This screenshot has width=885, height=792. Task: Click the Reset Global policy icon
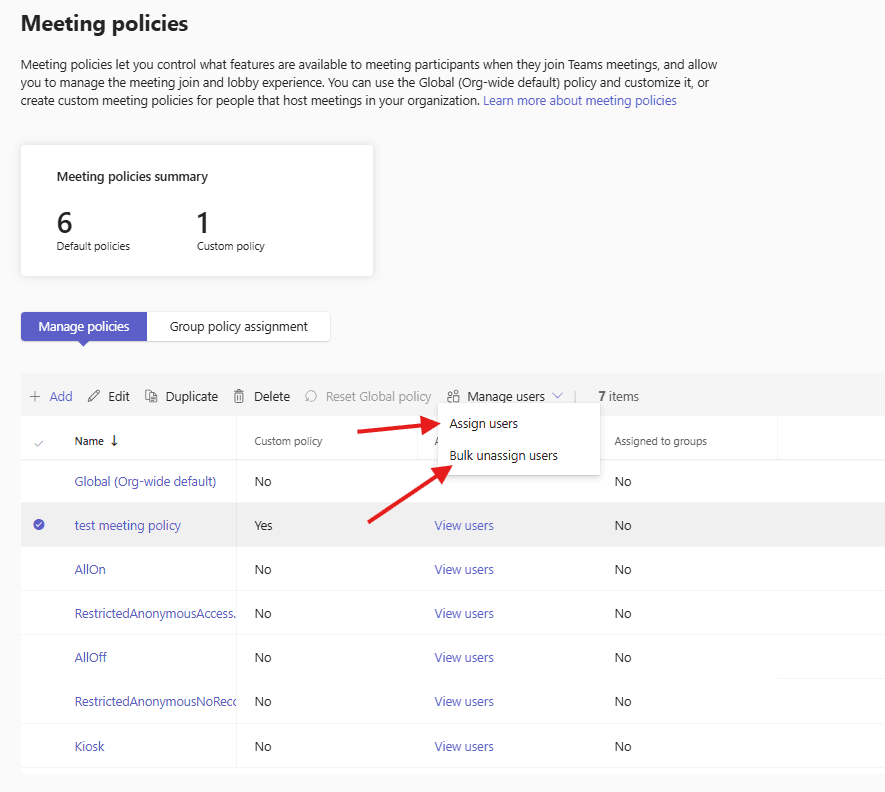pyautogui.click(x=311, y=396)
